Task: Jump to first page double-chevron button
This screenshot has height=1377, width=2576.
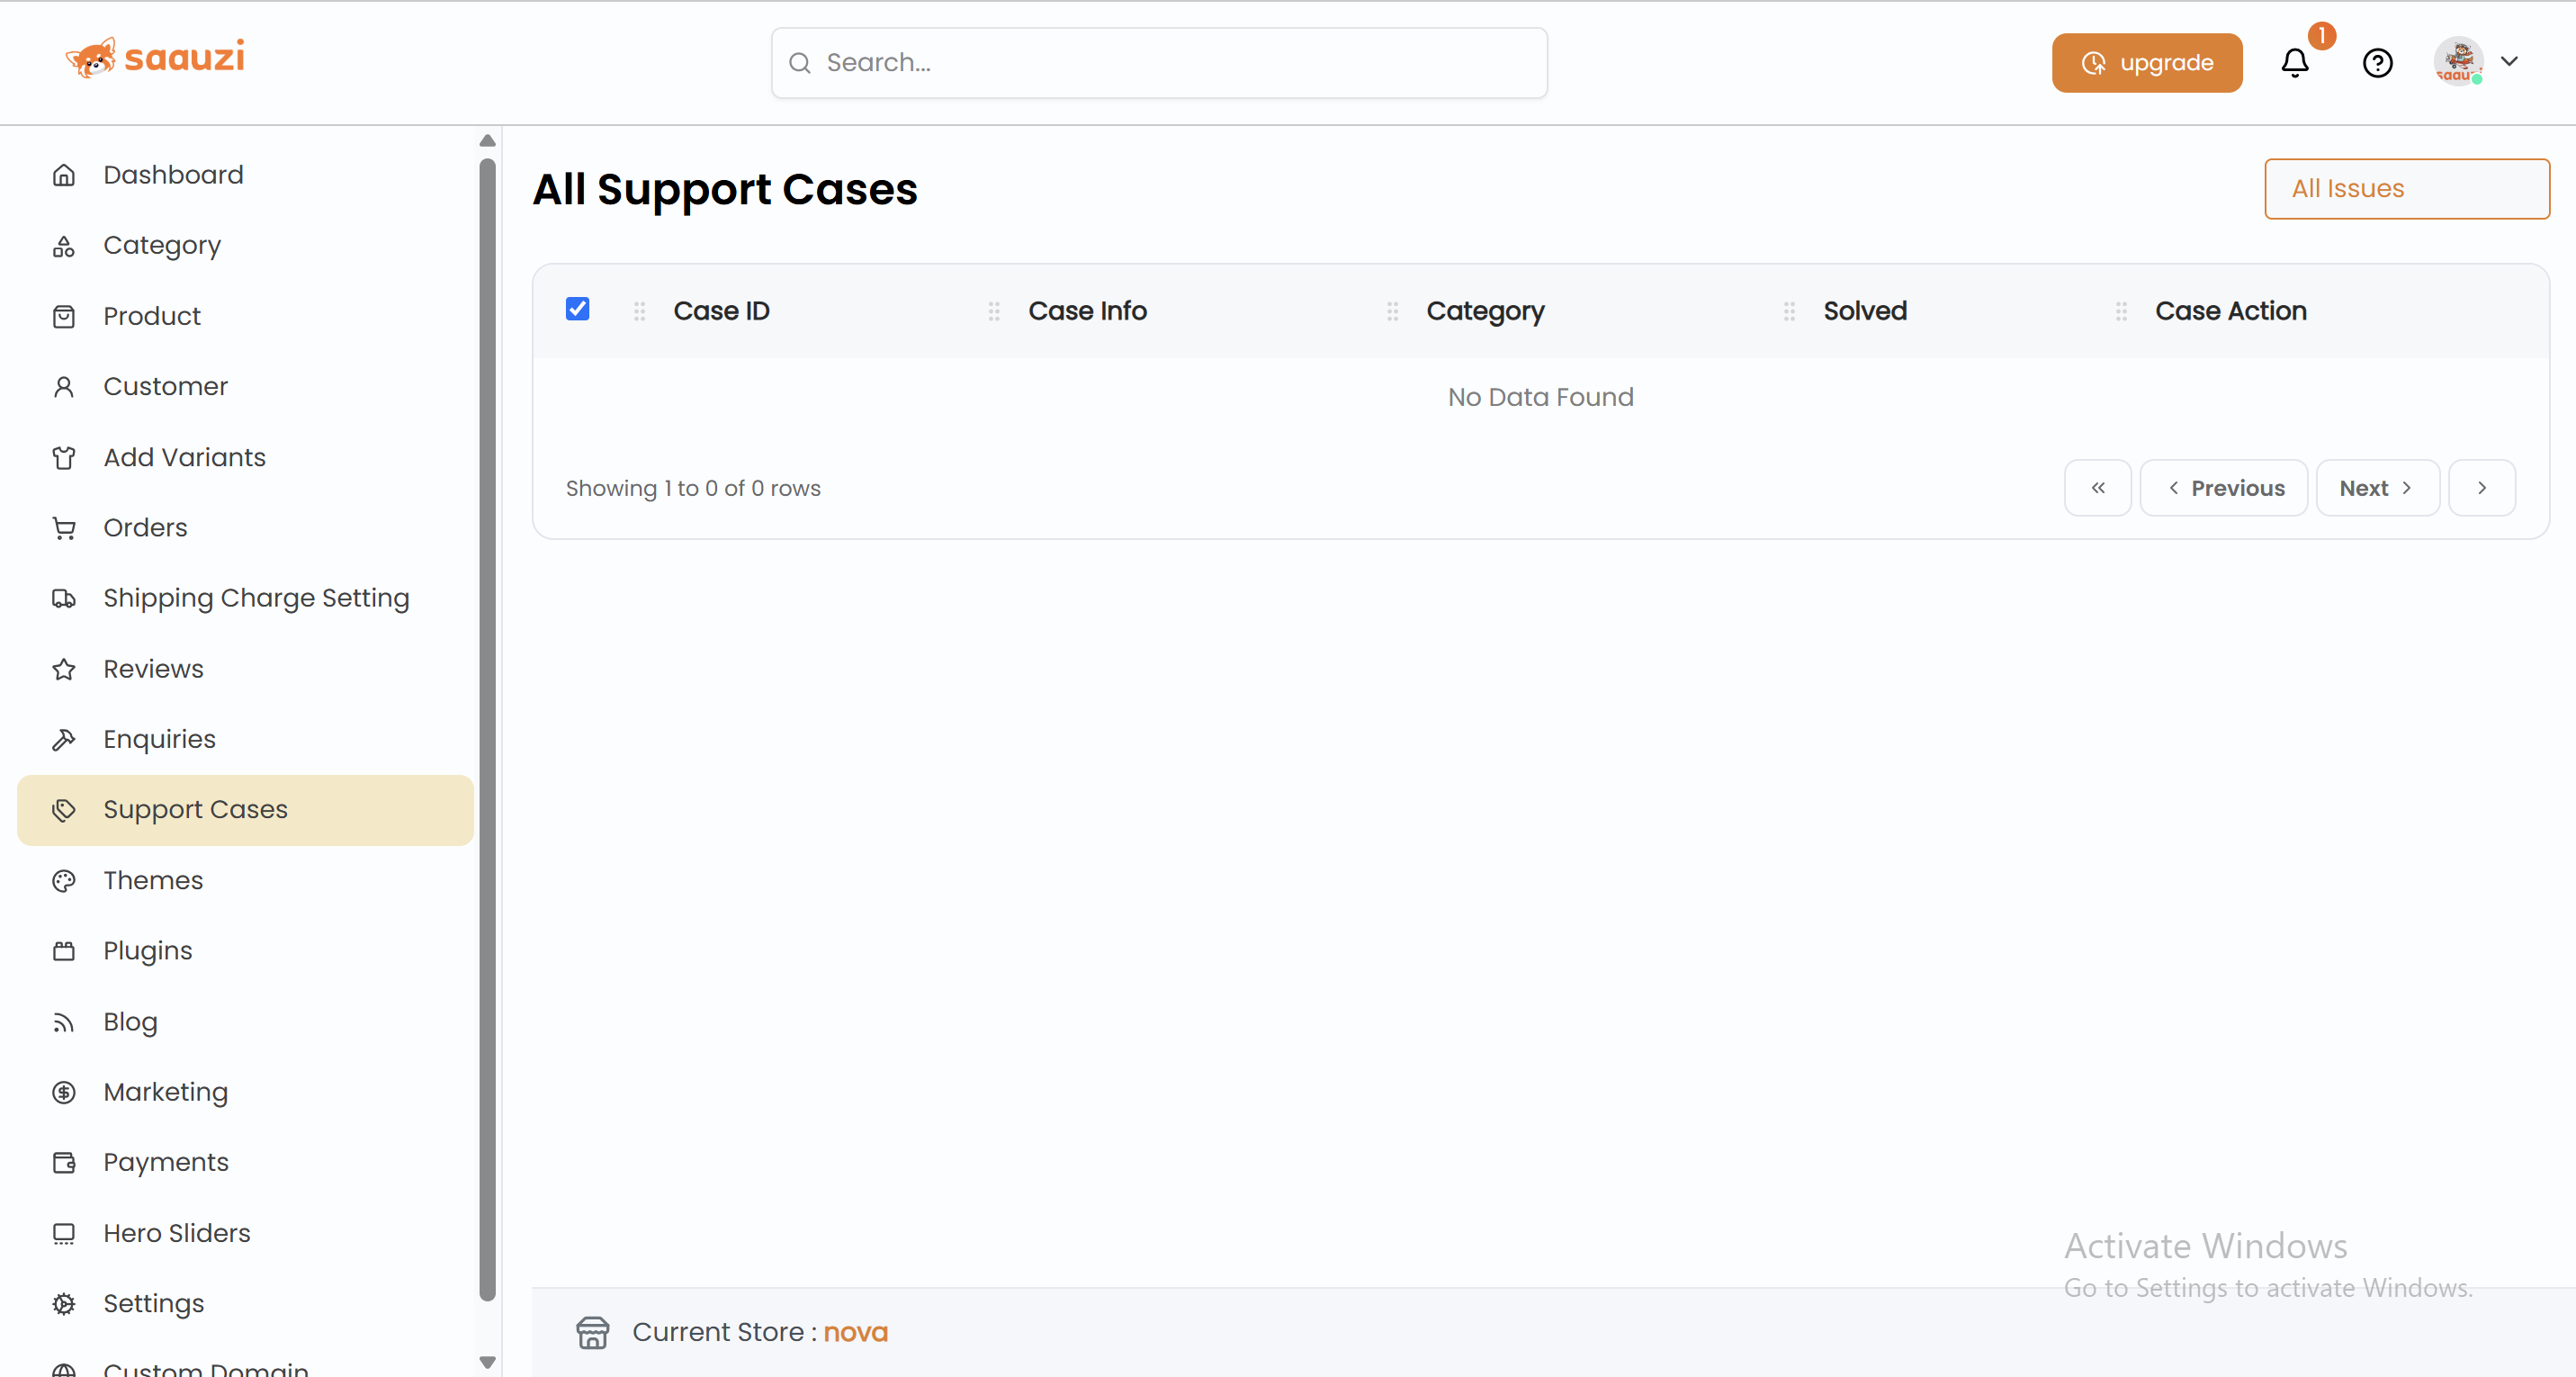Action: tap(2097, 488)
